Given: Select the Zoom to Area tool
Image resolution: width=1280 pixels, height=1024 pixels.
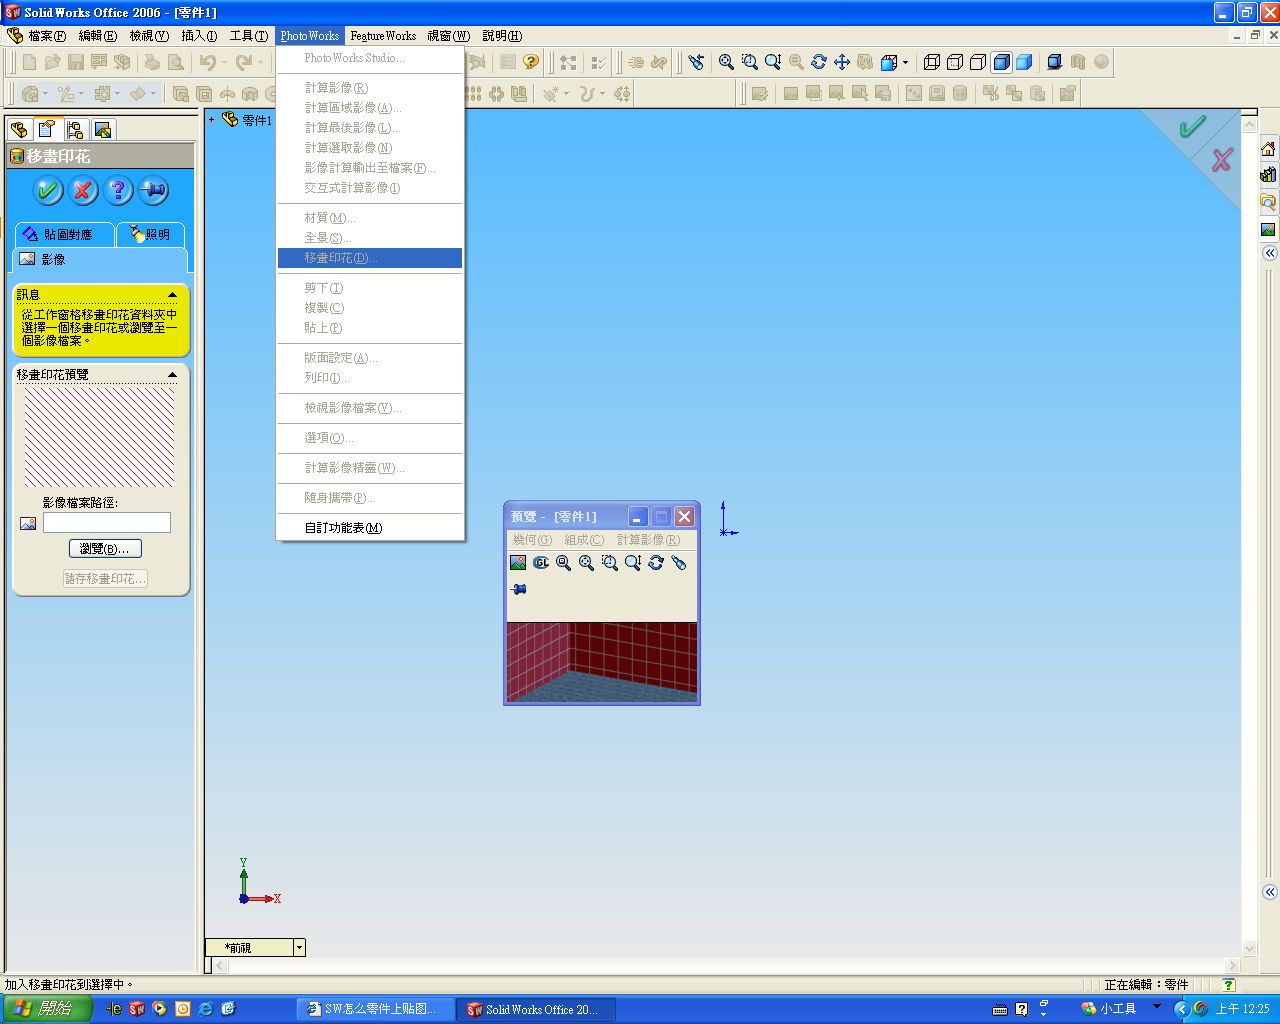Looking at the screenshot, I should click(x=750, y=62).
